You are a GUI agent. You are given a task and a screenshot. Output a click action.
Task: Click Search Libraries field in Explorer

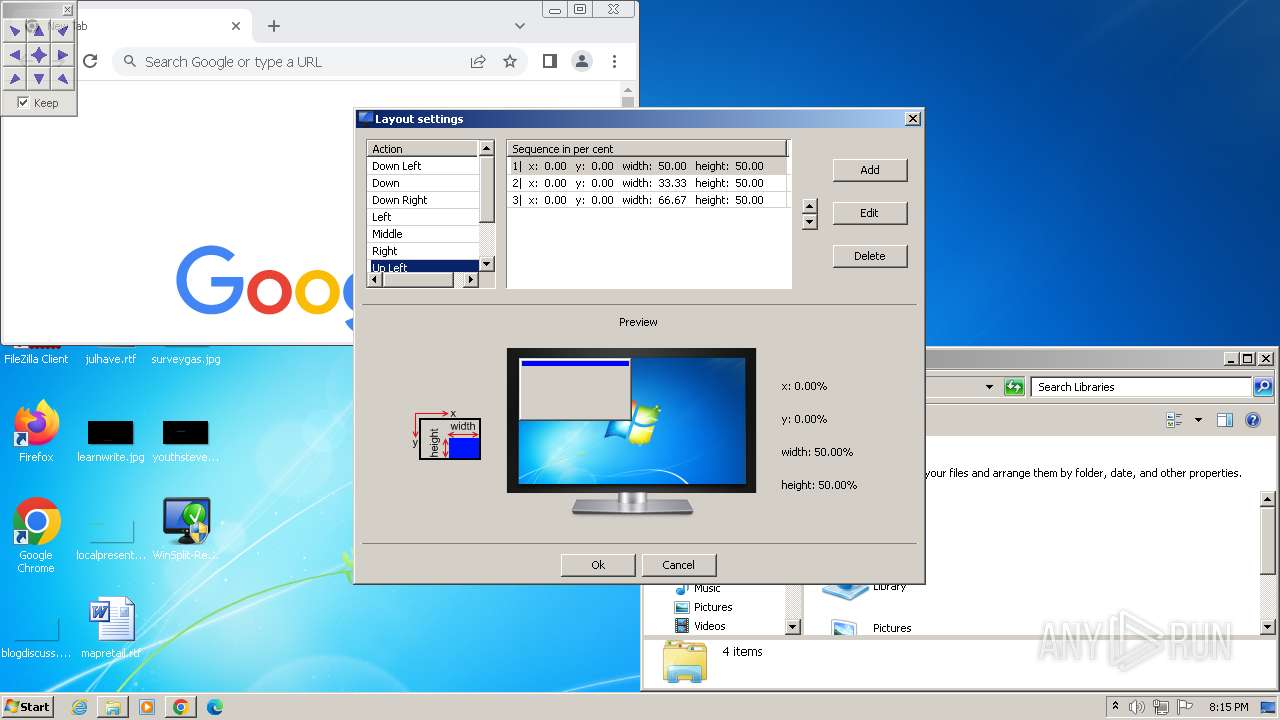[1141, 387]
